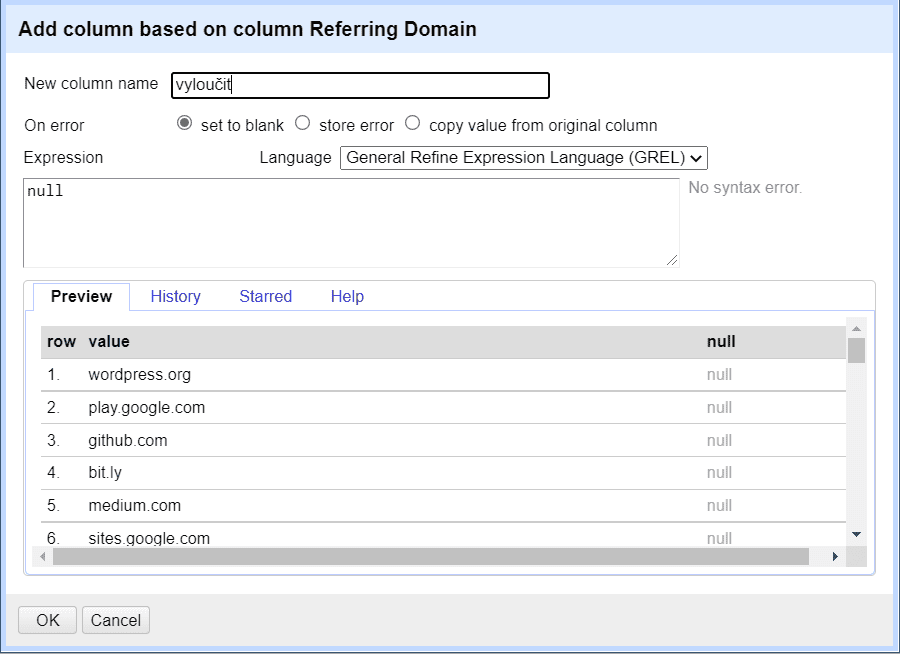Choose the 'store error' radio option

[x=303, y=124]
